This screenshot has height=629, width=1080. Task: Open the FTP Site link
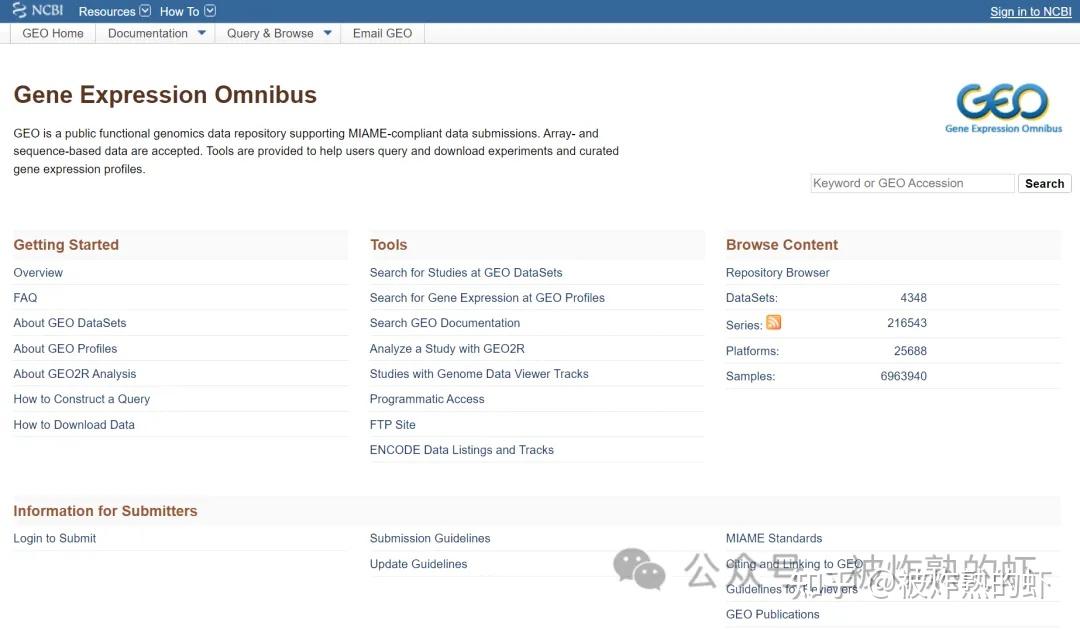(393, 424)
